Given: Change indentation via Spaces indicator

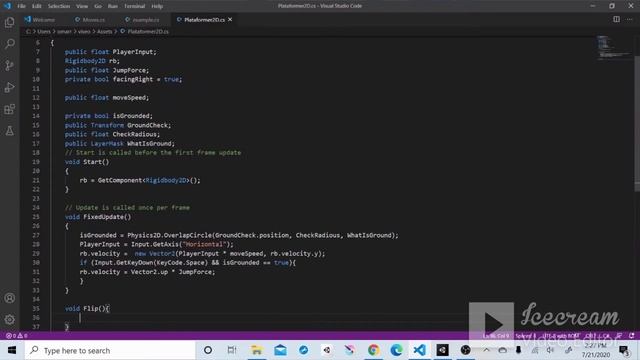Looking at the screenshot, I should pos(526,336).
